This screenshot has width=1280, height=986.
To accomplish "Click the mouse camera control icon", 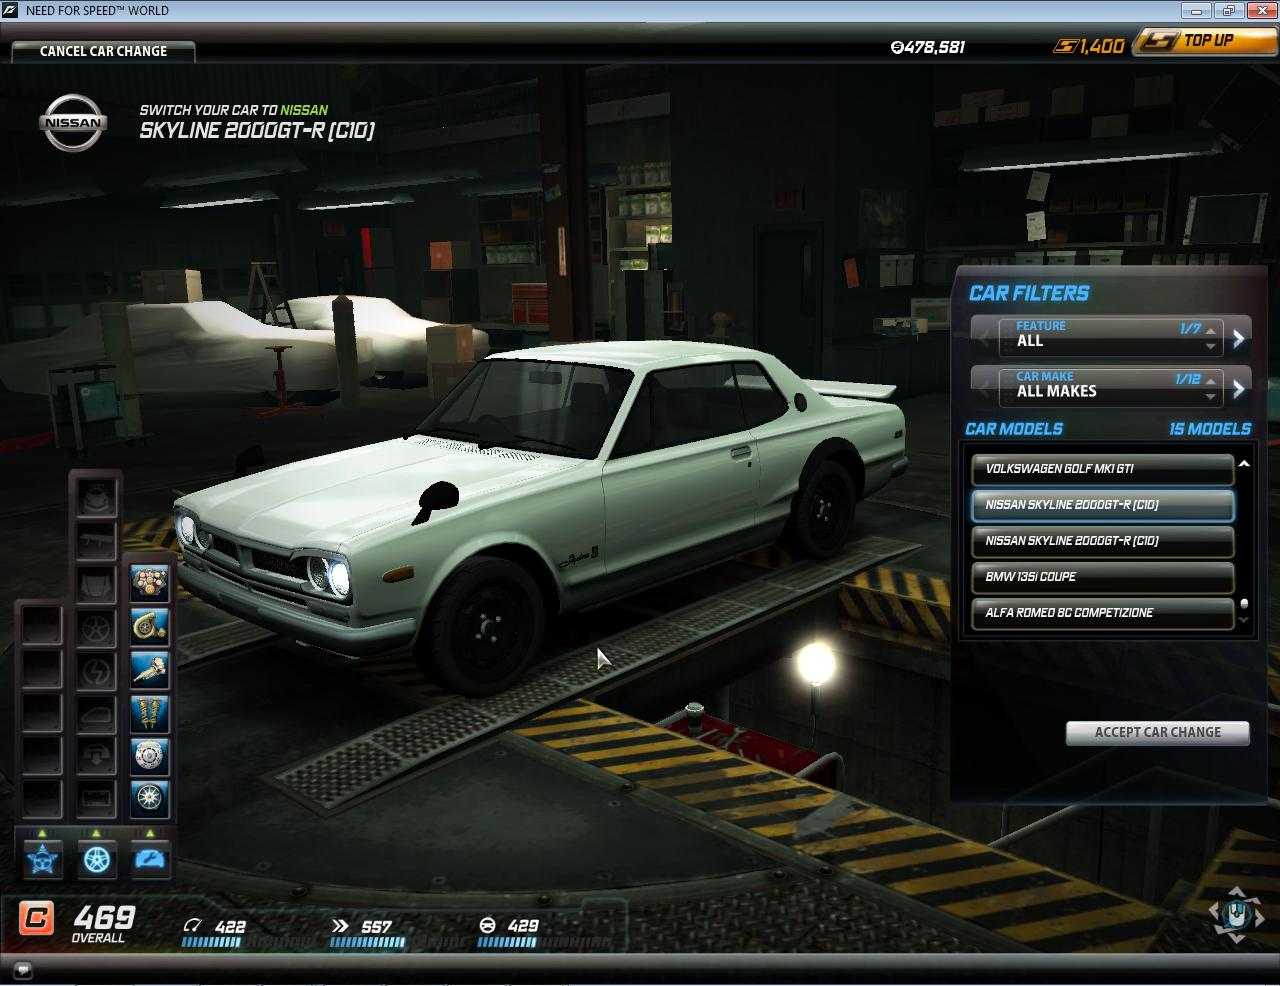I will pyautogui.click(x=1236, y=915).
